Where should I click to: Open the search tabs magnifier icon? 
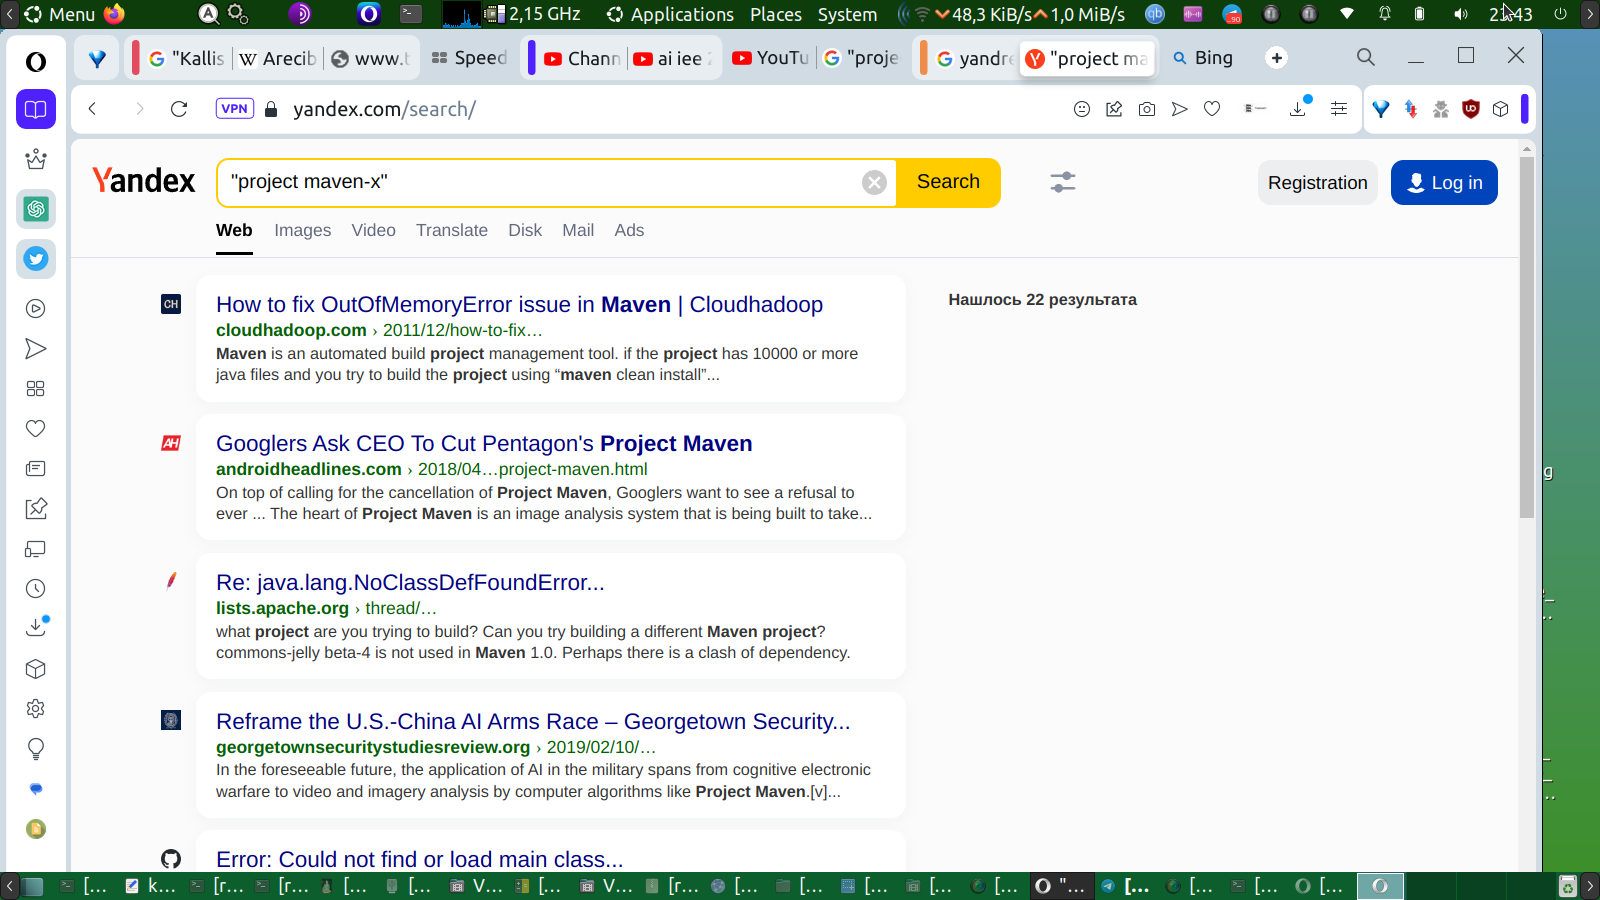pos(1366,57)
